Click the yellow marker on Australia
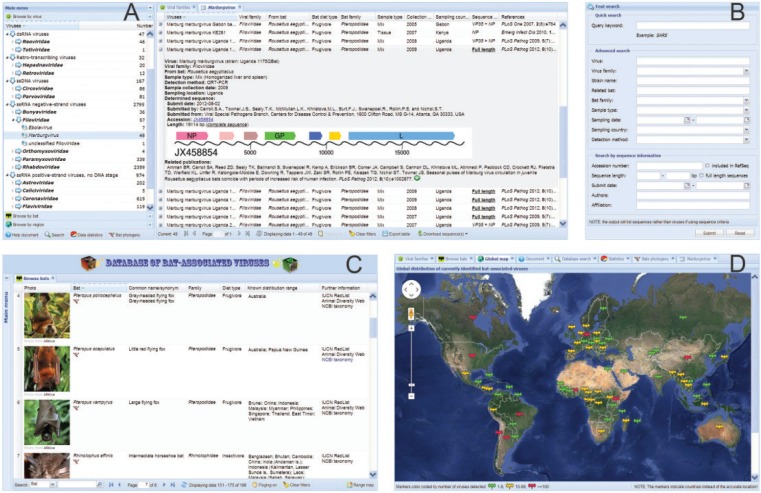 pos(719,427)
